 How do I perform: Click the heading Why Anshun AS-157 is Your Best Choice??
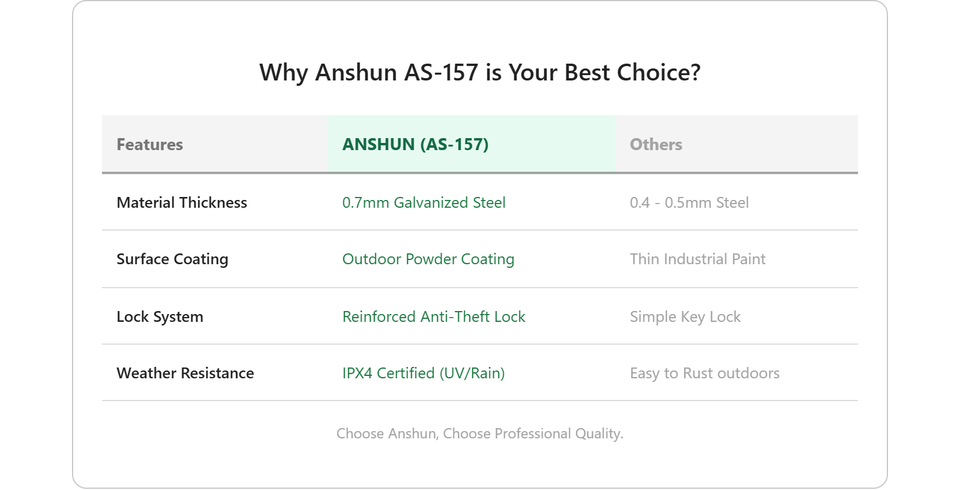(479, 72)
